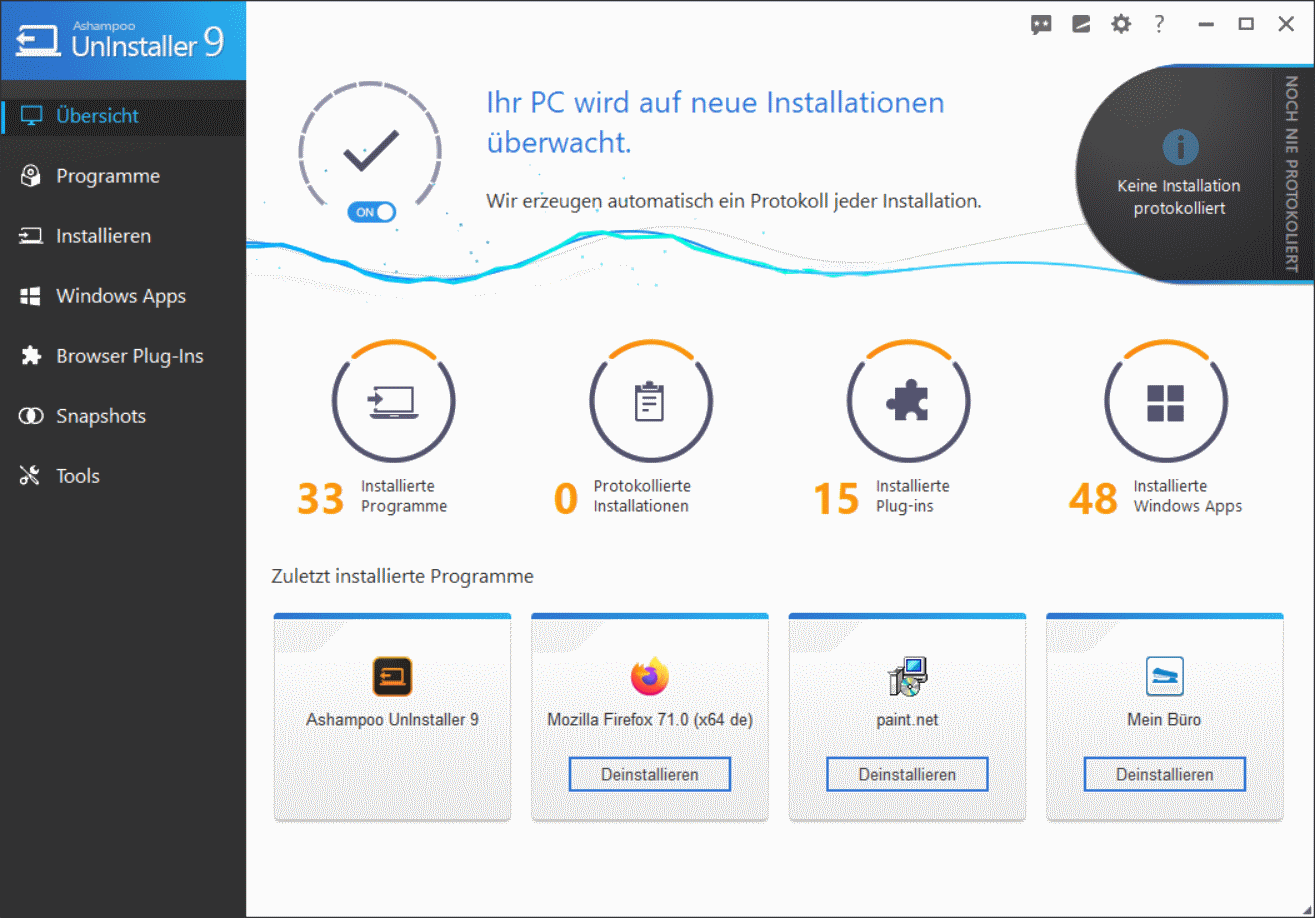Uninstall Mozilla Firefox via Deinstallieren

click(650, 774)
